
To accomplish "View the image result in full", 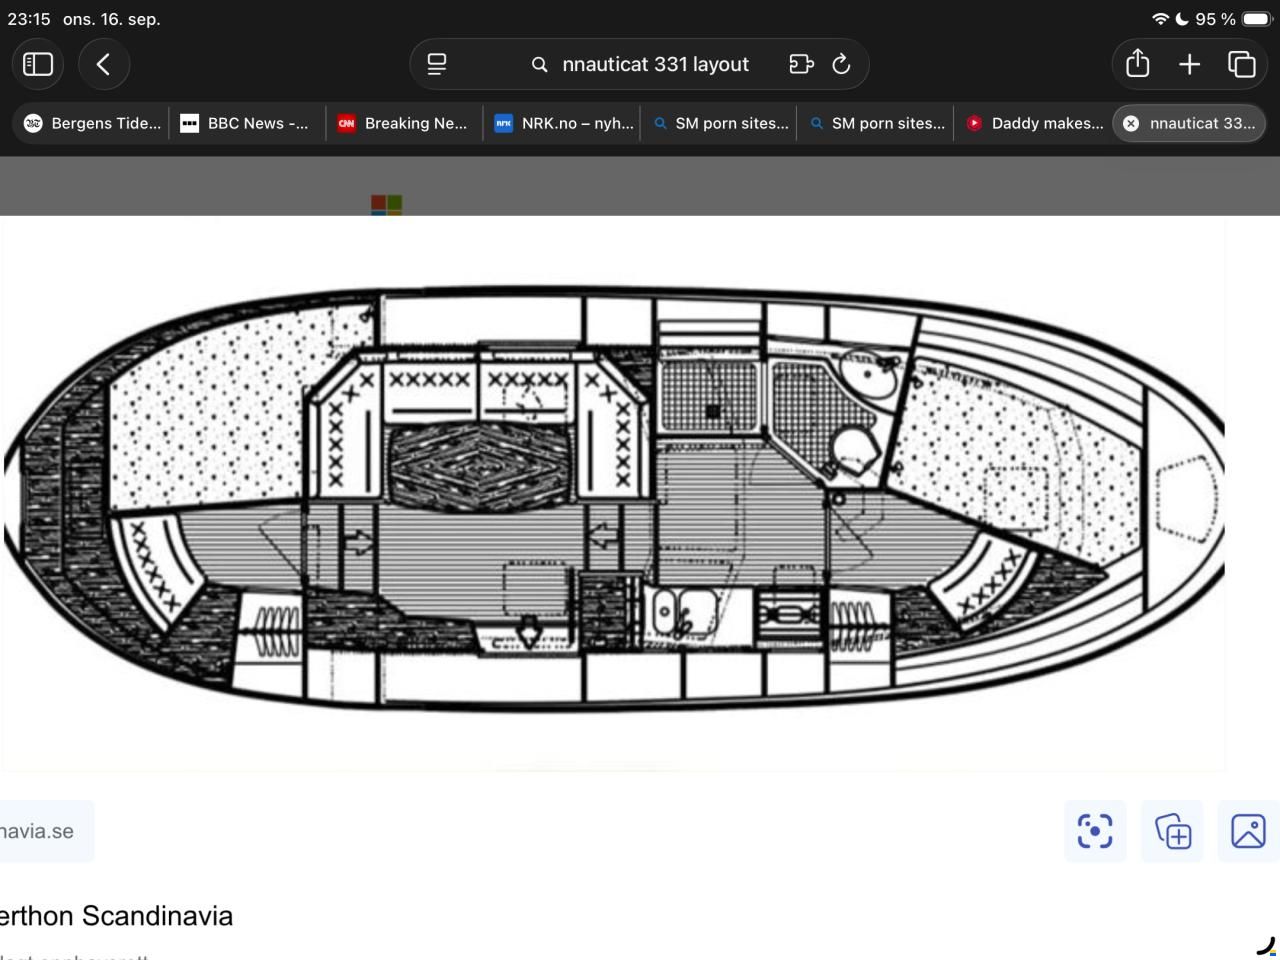I will pos(1248,831).
